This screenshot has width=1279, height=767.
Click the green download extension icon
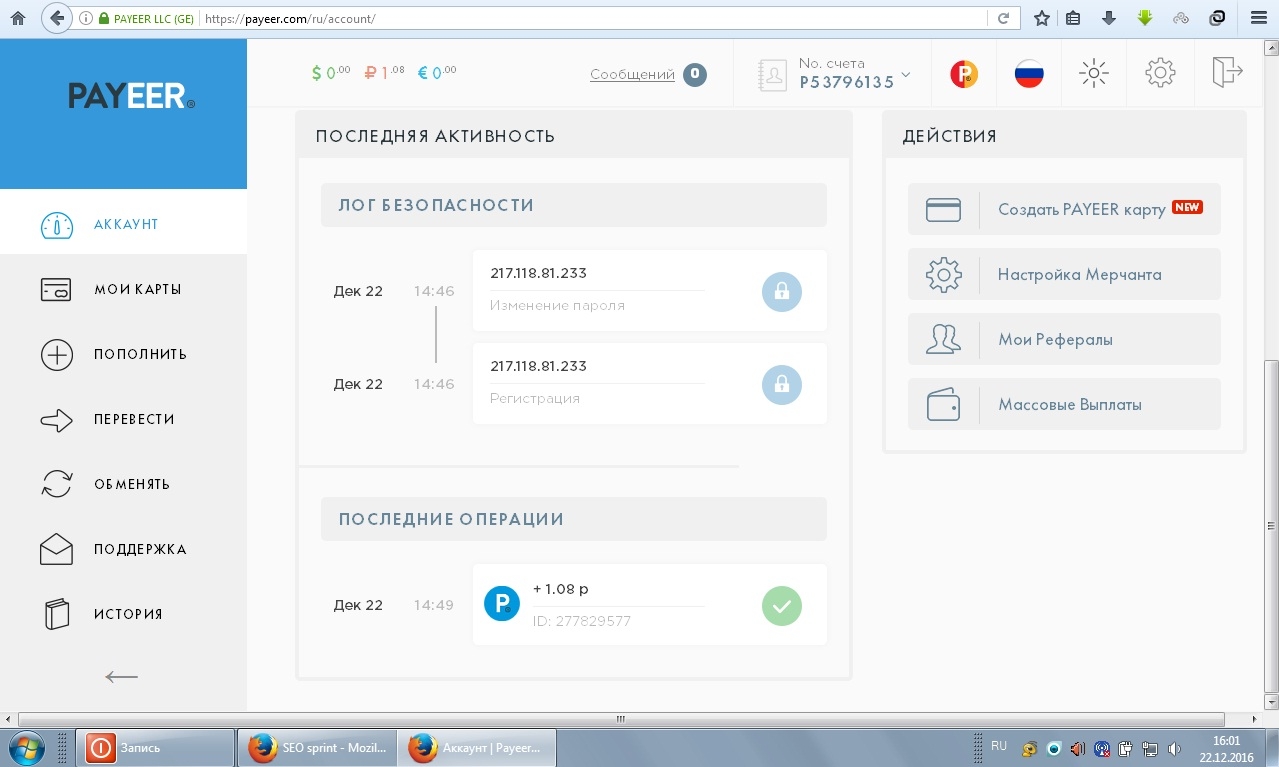tap(1145, 18)
